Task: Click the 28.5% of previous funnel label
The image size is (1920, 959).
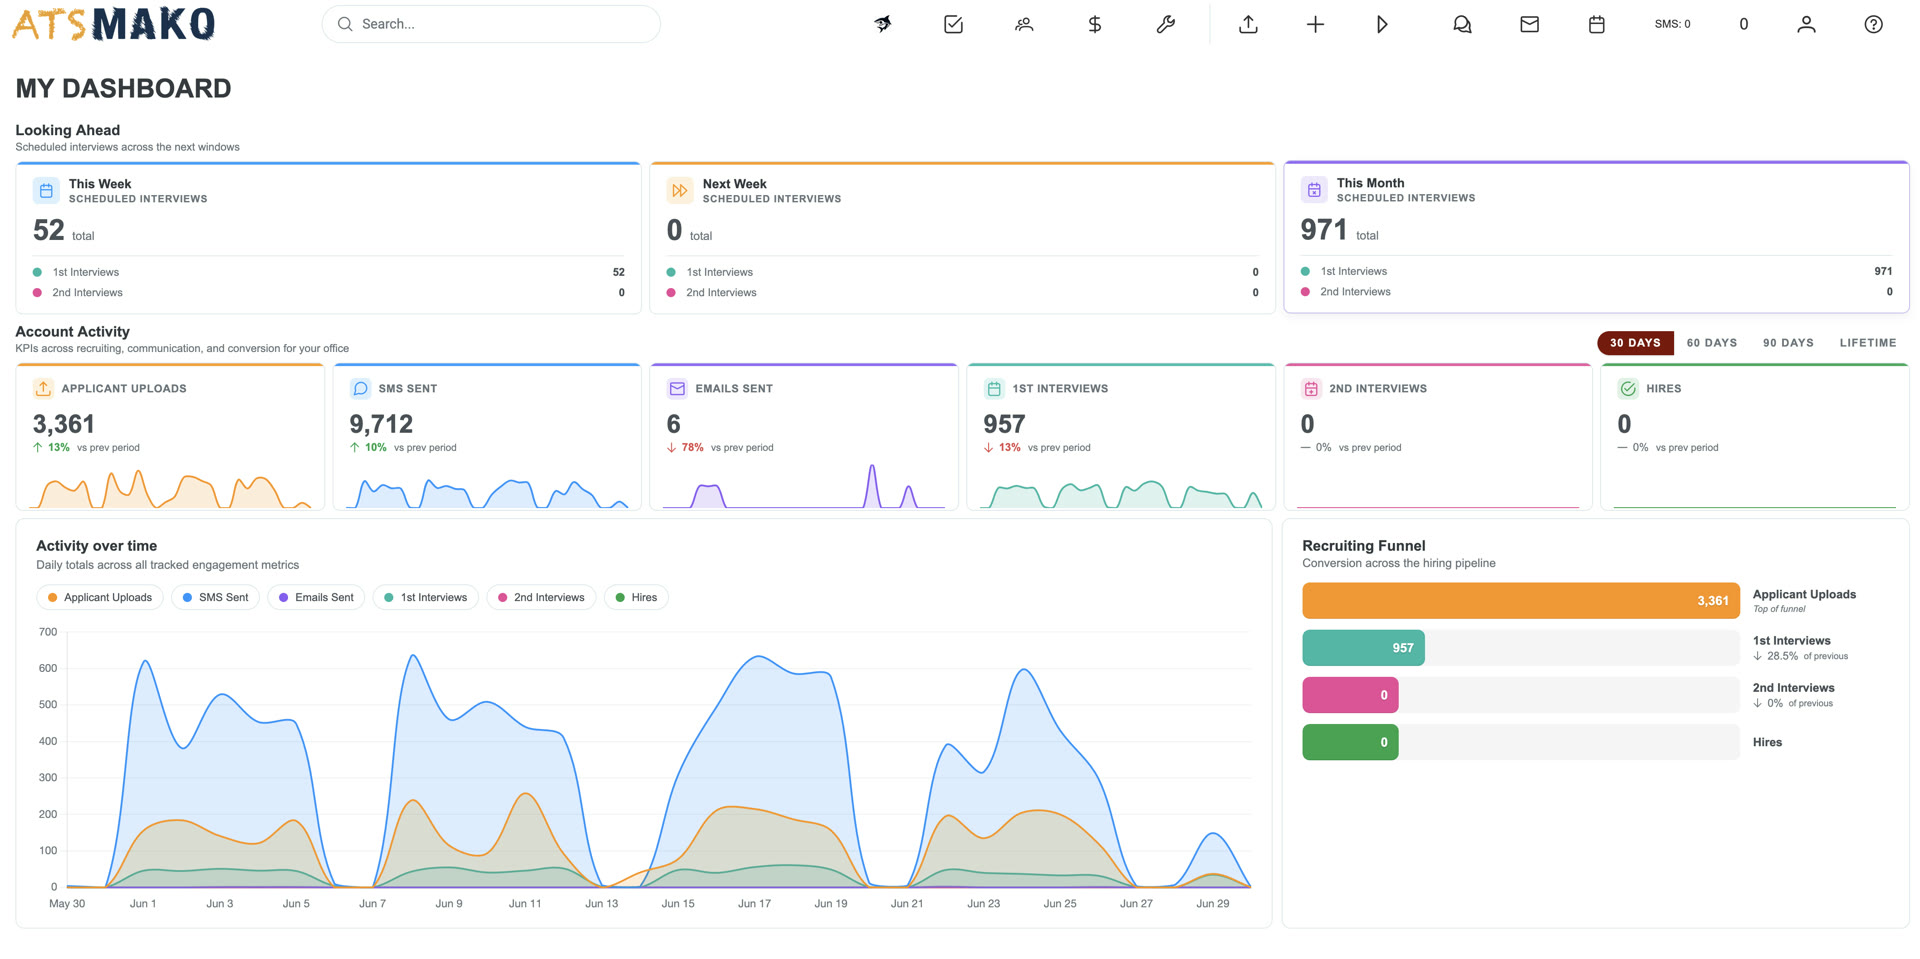Action: coord(1801,657)
